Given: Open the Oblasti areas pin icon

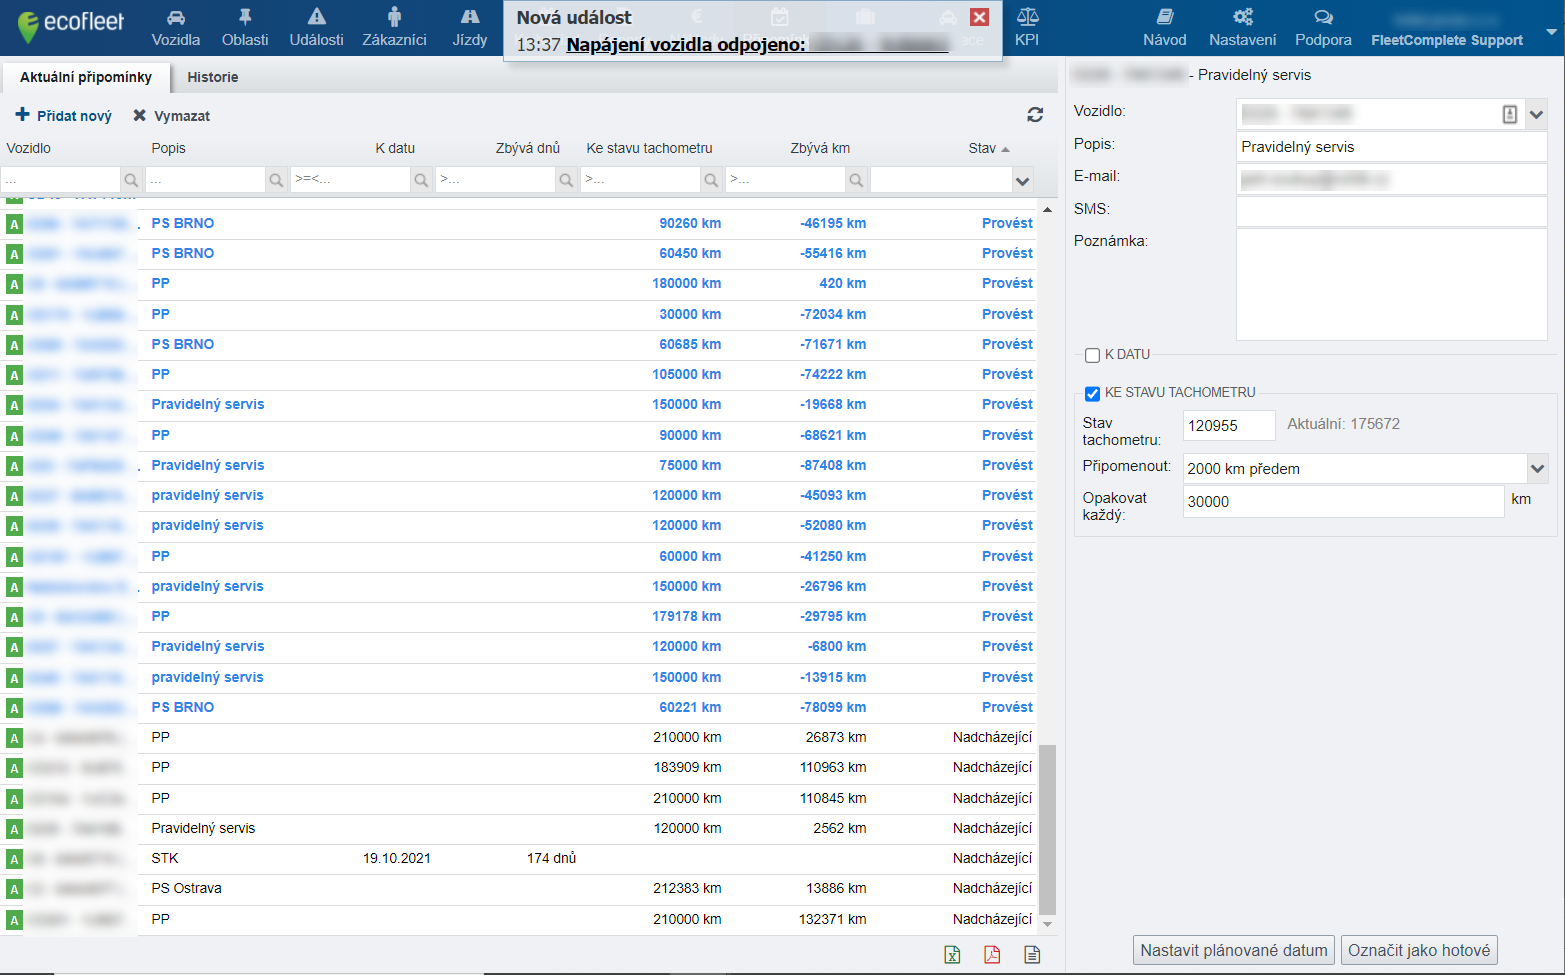Looking at the screenshot, I should [245, 27].
